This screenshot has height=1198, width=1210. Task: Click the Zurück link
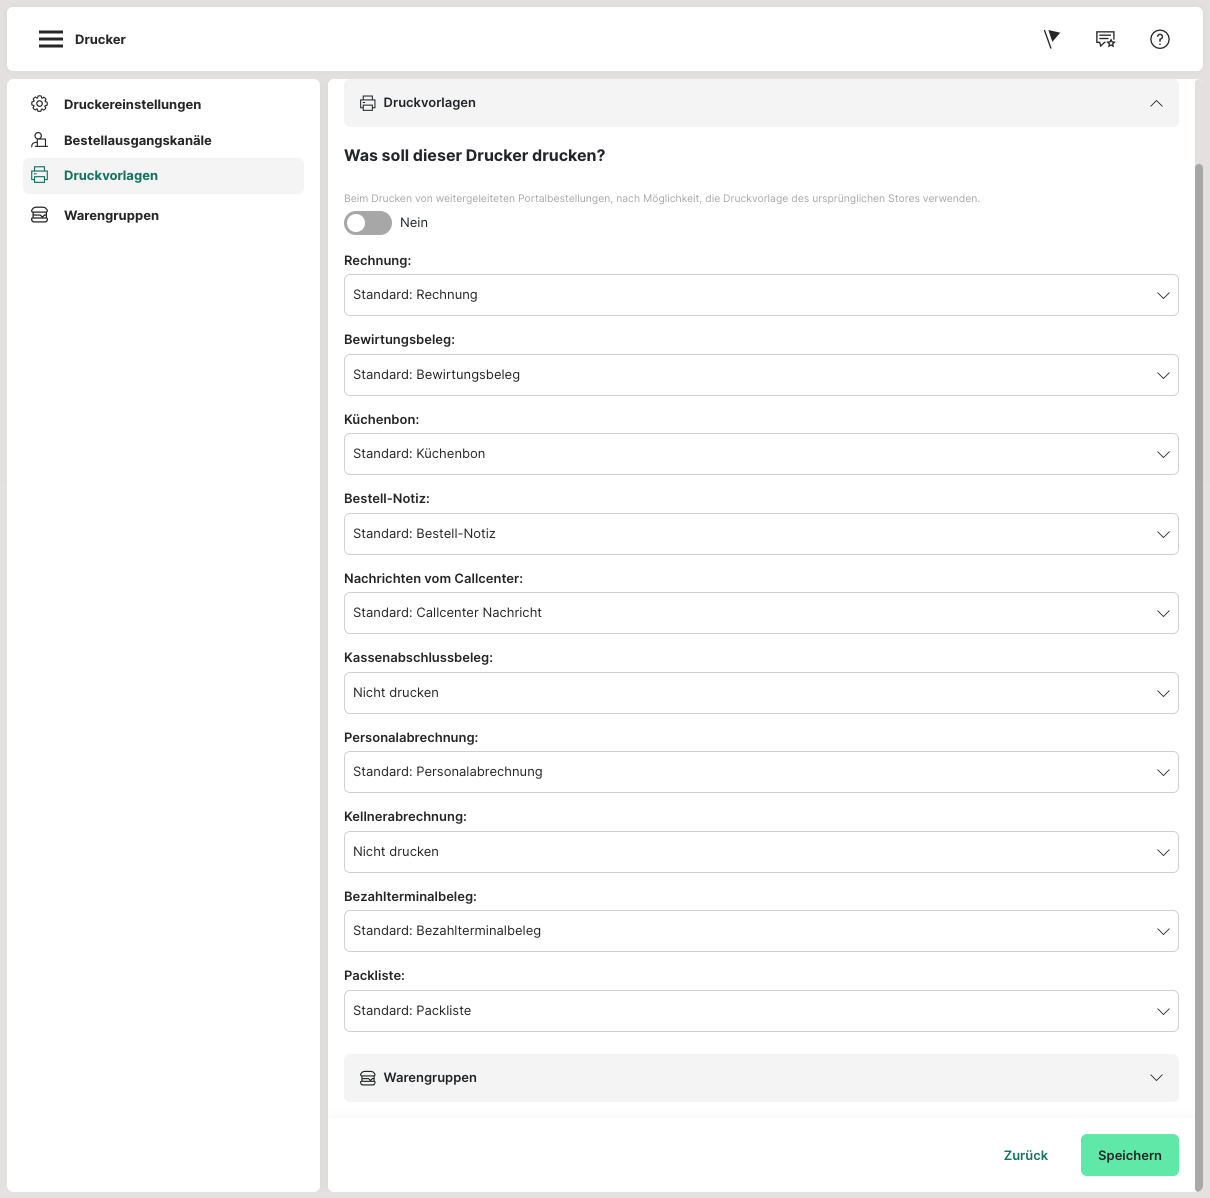tap(1026, 1155)
